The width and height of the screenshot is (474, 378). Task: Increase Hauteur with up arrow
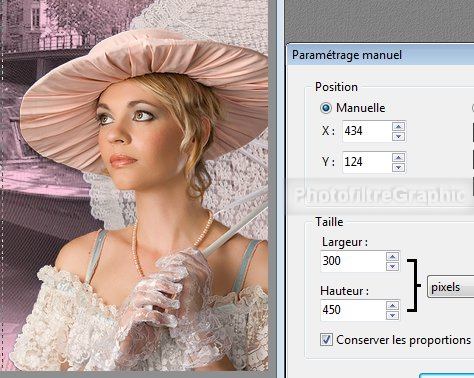(x=392, y=305)
